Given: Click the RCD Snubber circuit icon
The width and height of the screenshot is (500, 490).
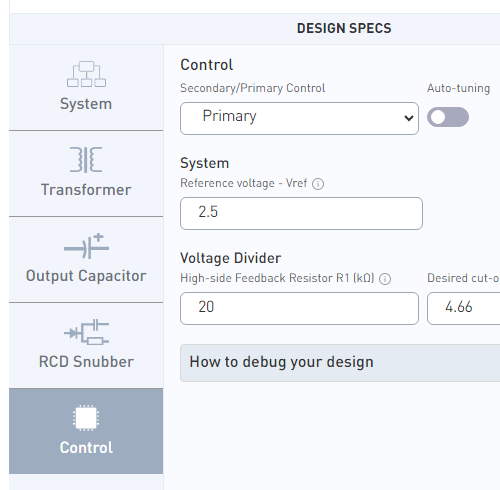Looking at the screenshot, I should (86, 332).
